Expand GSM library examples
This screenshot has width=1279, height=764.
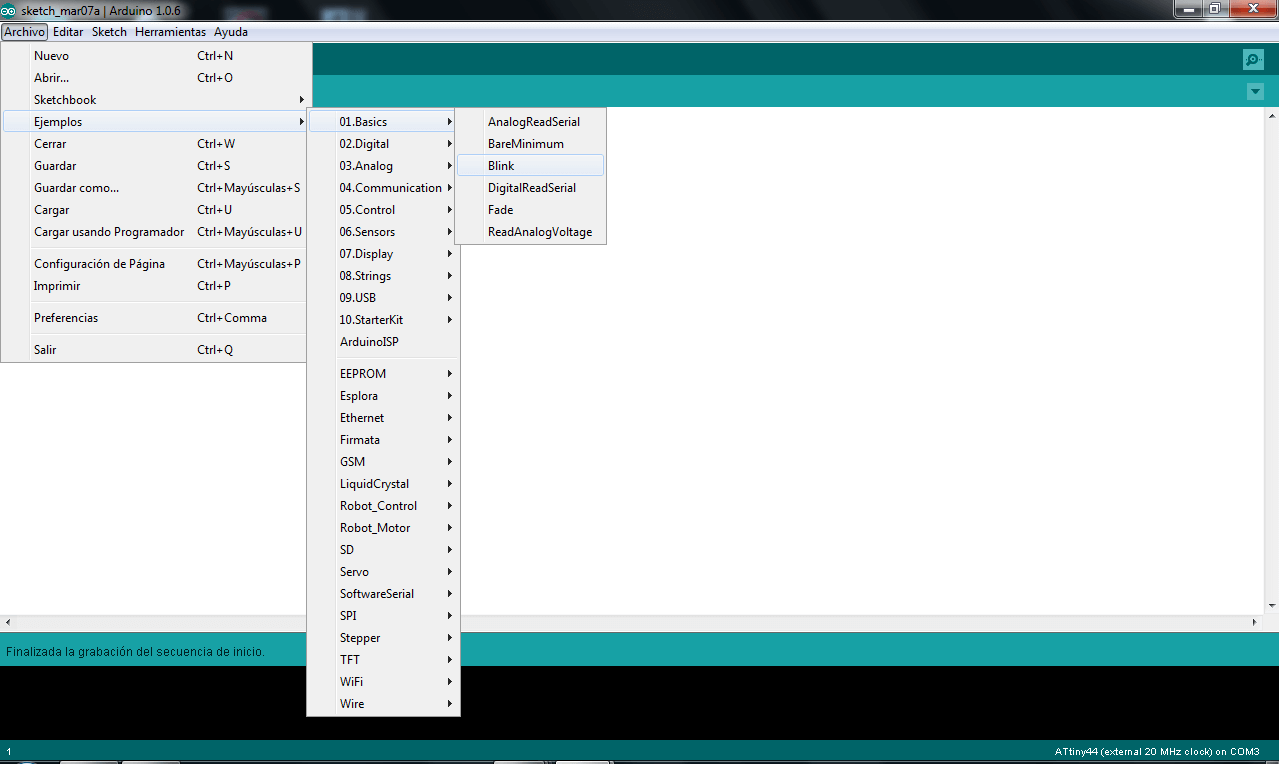(383, 462)
